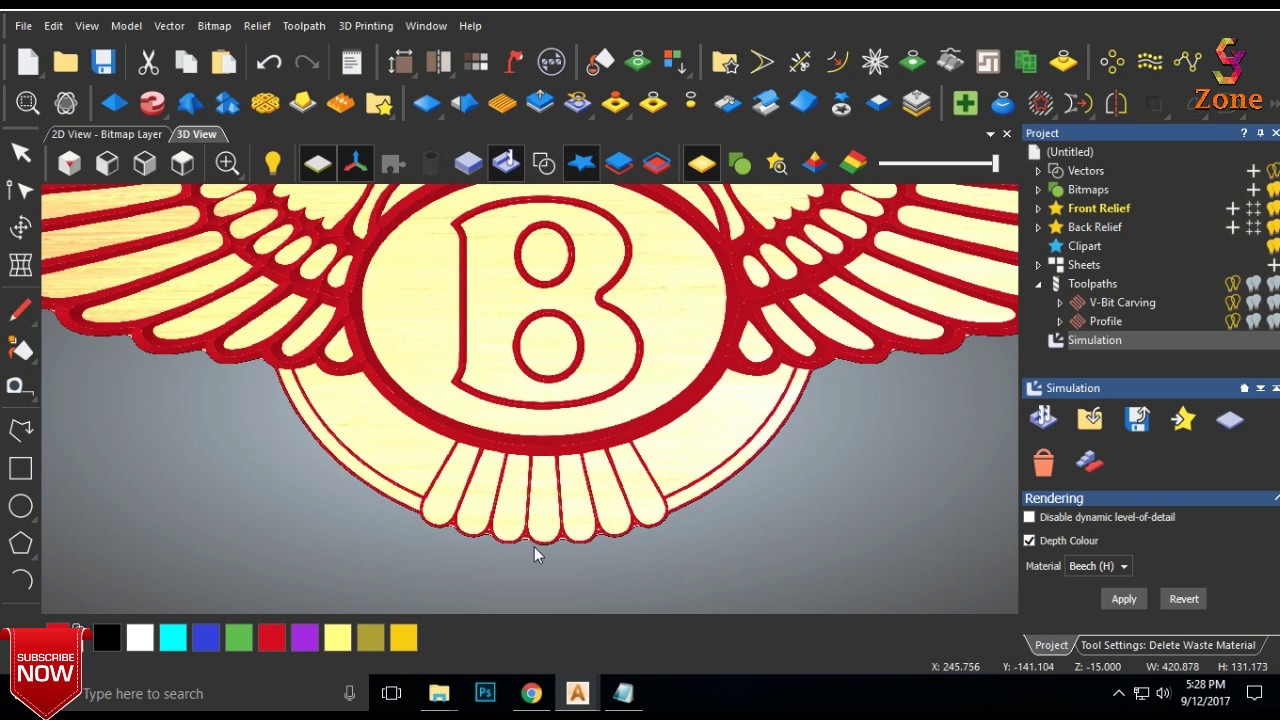1280x720 pixels.
Task: Expand the Profile toolpath node
Action: [1060, 322]
